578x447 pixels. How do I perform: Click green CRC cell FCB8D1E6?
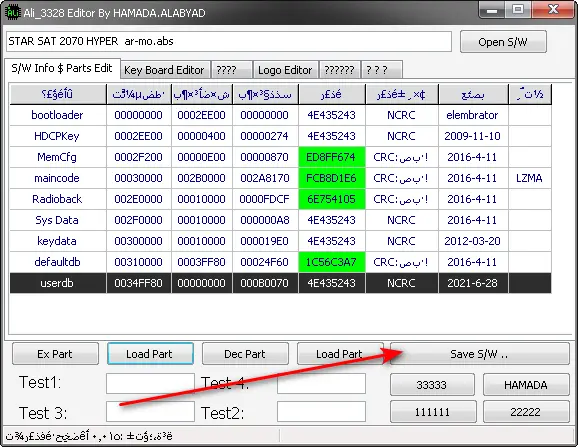[x=332, y=178]
